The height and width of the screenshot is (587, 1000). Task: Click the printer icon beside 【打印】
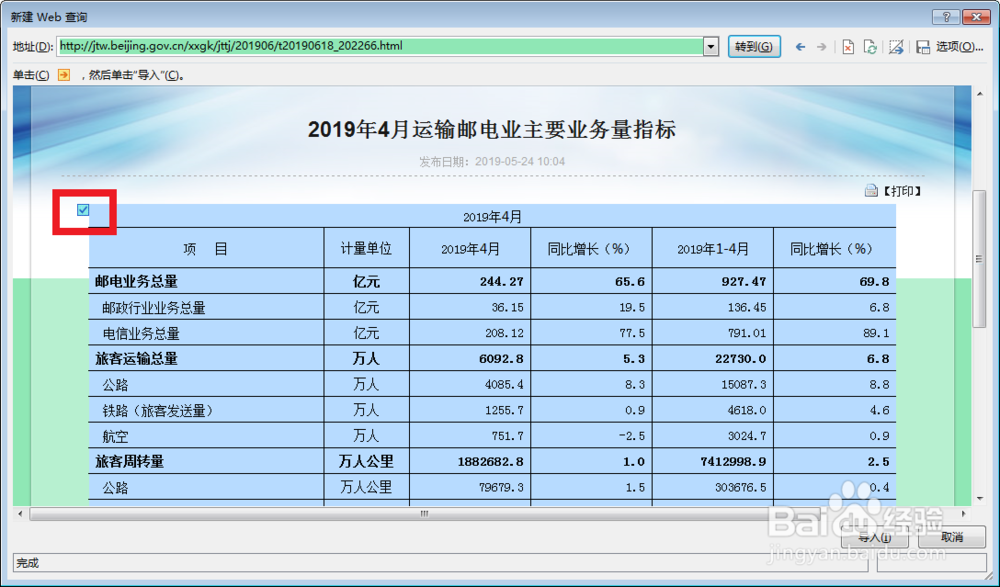tap(871, 191)
